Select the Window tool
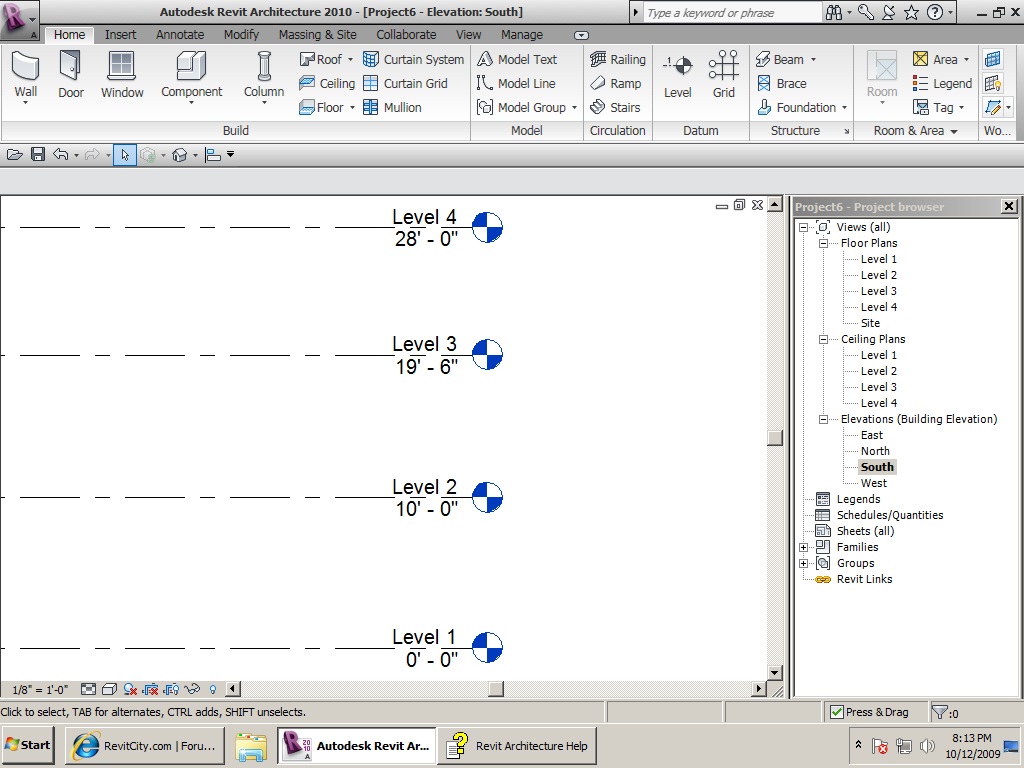Screen dimensions: 1024x768 122,76
